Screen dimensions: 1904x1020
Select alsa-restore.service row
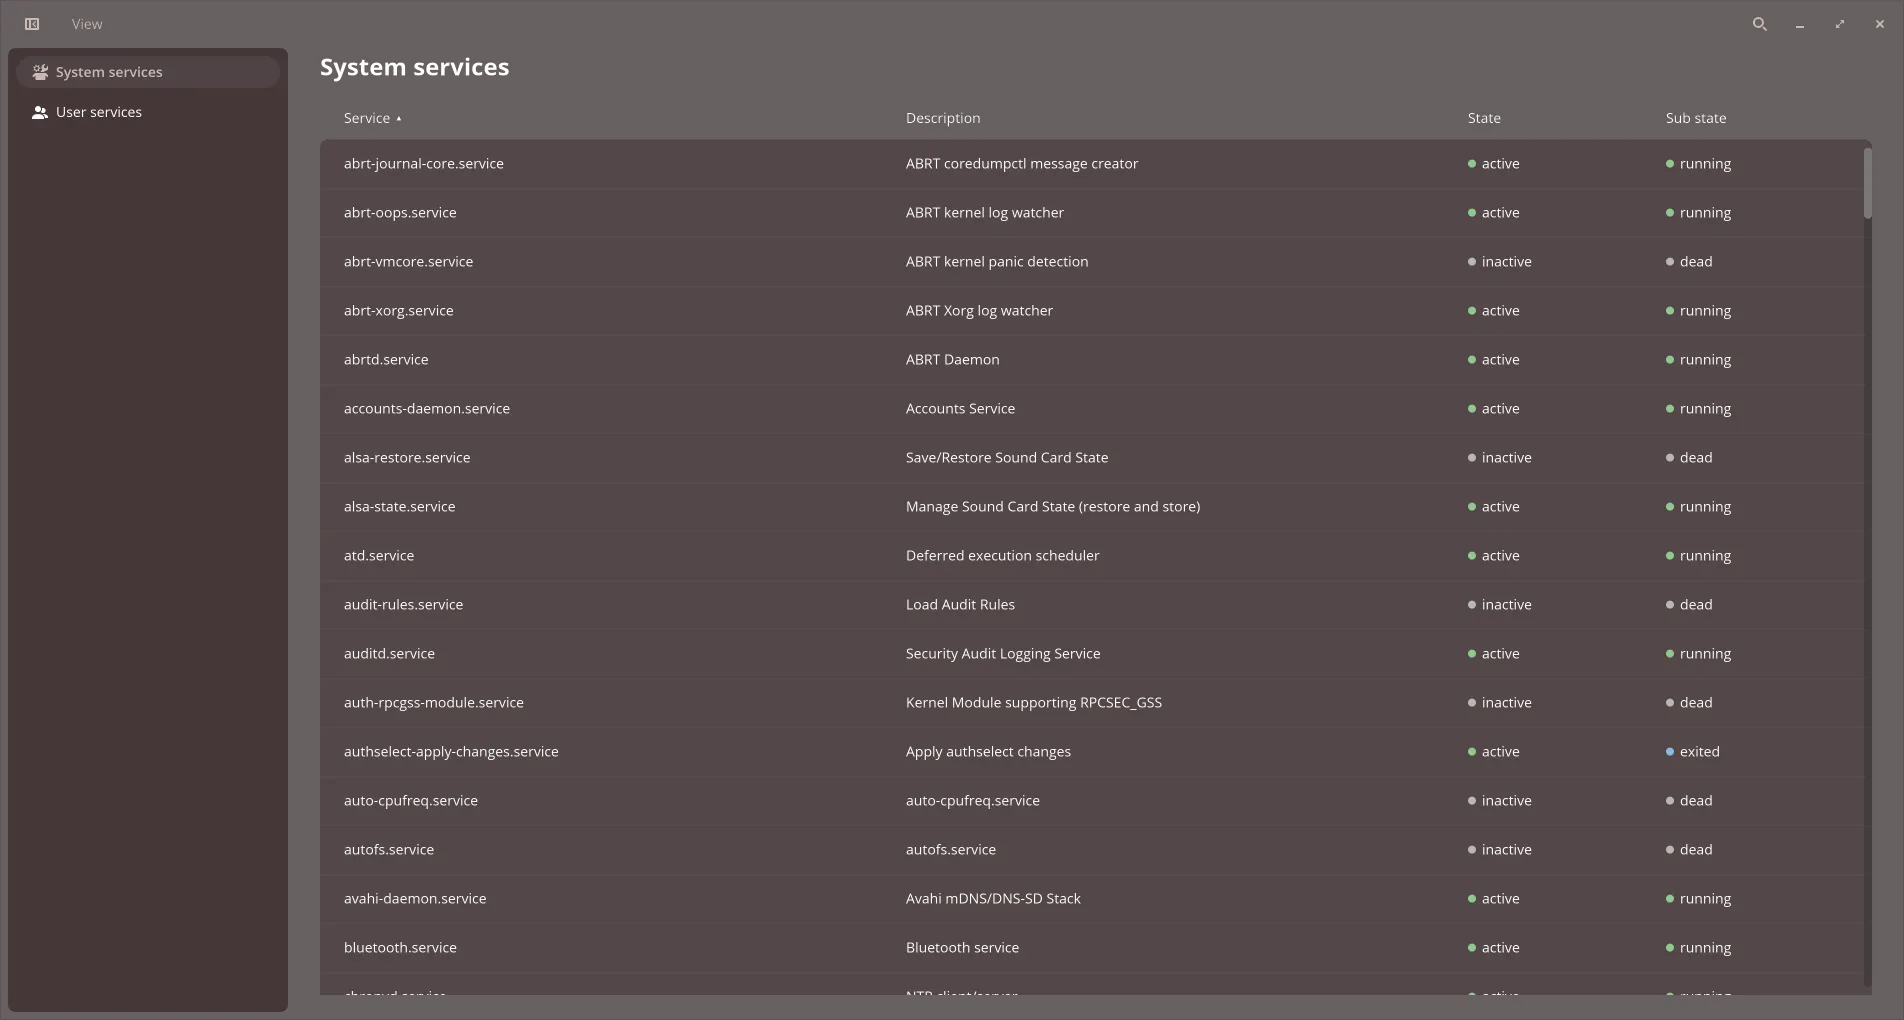tap(1092, 458)
